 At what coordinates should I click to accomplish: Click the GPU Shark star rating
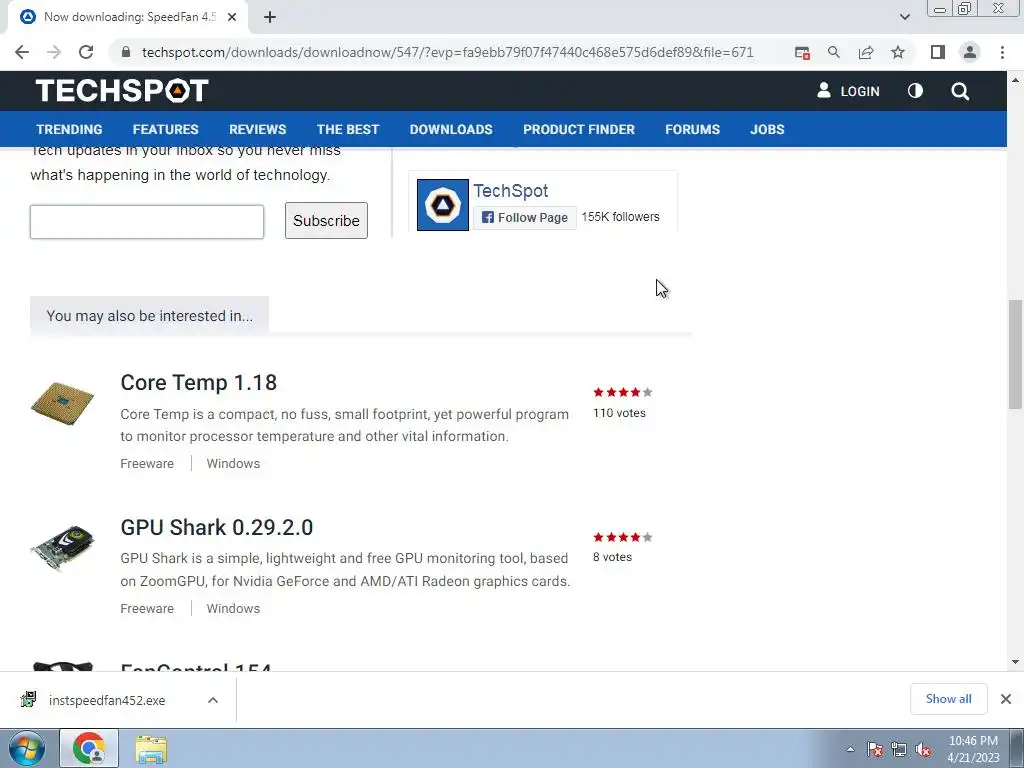[x=622, y=537]
